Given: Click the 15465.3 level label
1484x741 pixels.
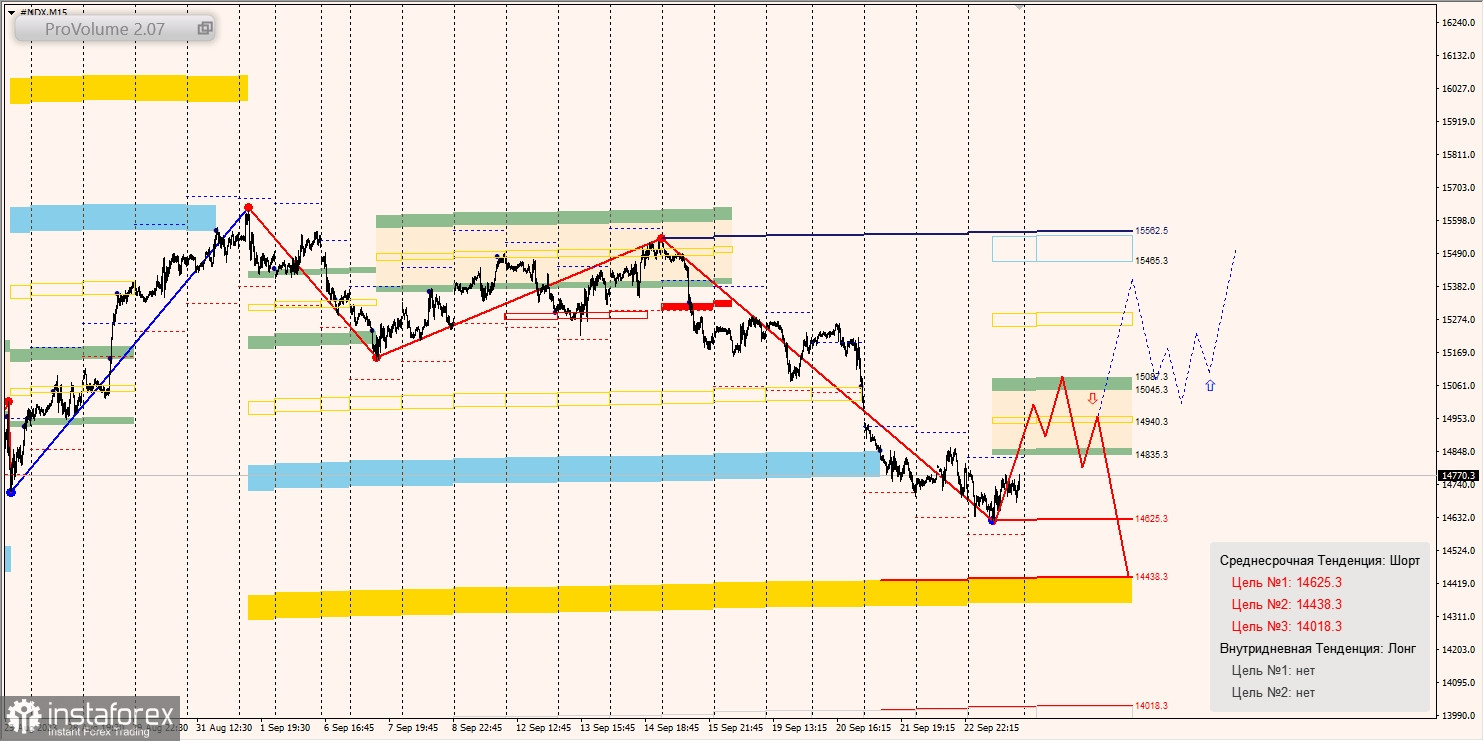Looking at the screenshot, I should [x=1152, y=260].
